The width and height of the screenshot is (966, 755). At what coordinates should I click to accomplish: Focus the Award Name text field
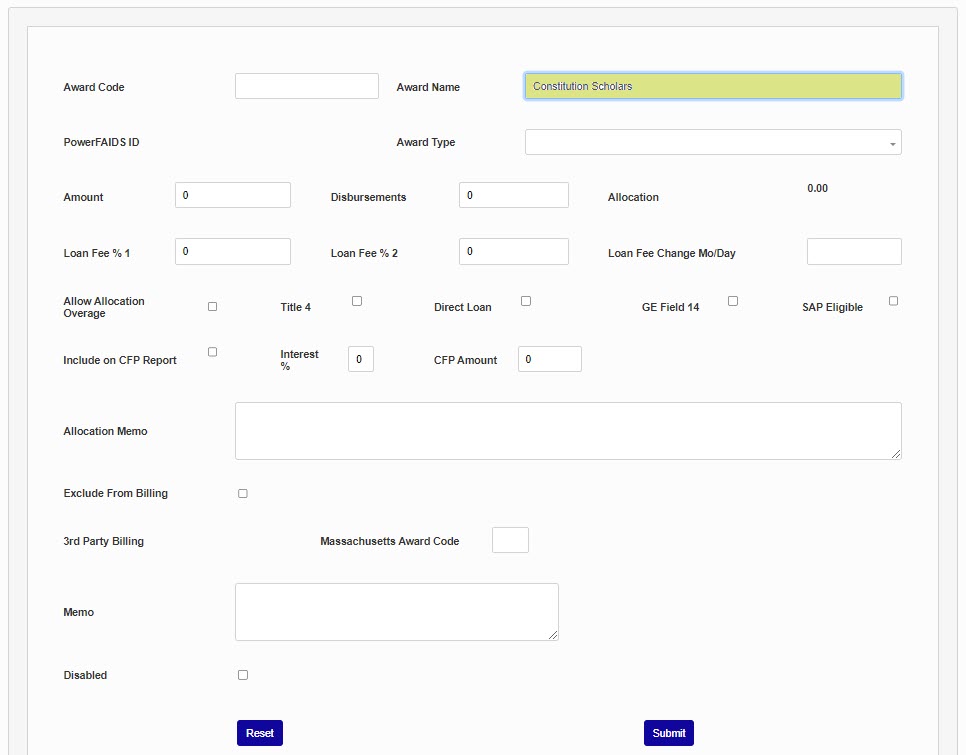click(712, 86)
